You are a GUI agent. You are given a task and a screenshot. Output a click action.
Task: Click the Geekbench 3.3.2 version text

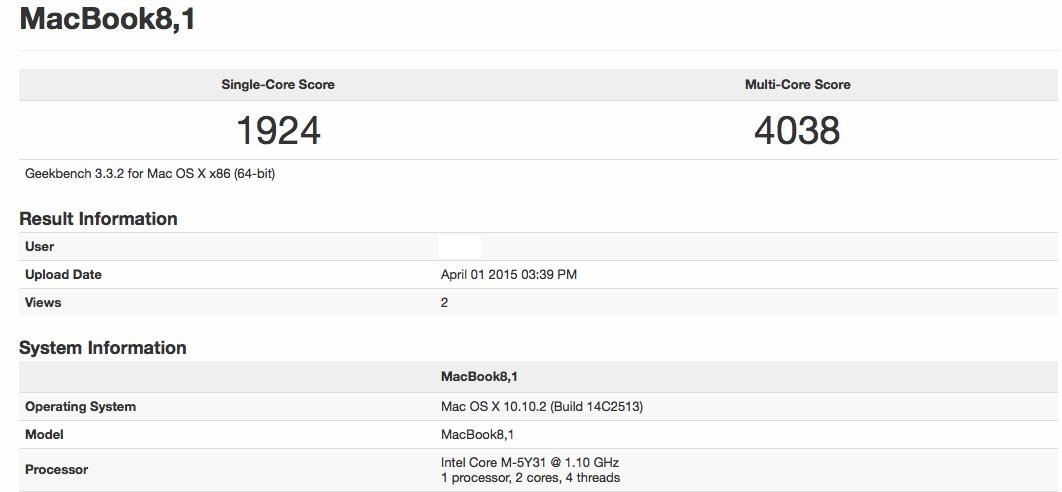click(x=150, y=174)
